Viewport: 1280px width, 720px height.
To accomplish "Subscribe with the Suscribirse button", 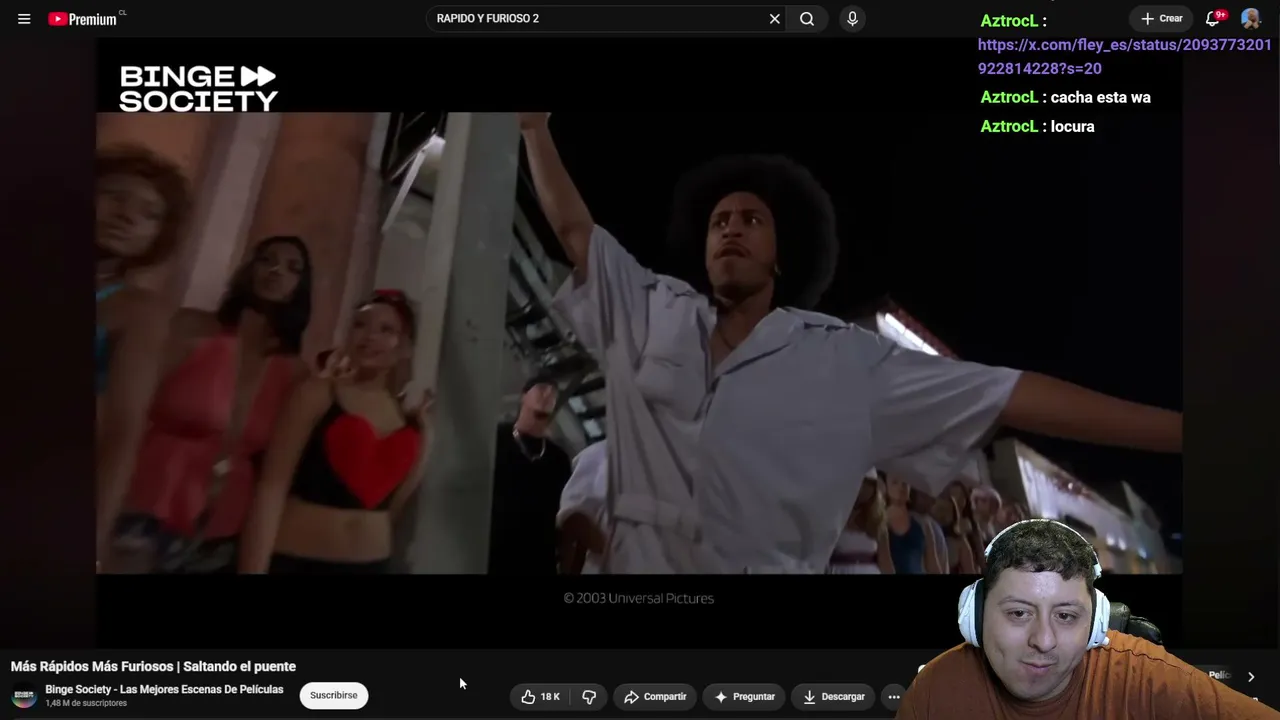I will point(334,696).
